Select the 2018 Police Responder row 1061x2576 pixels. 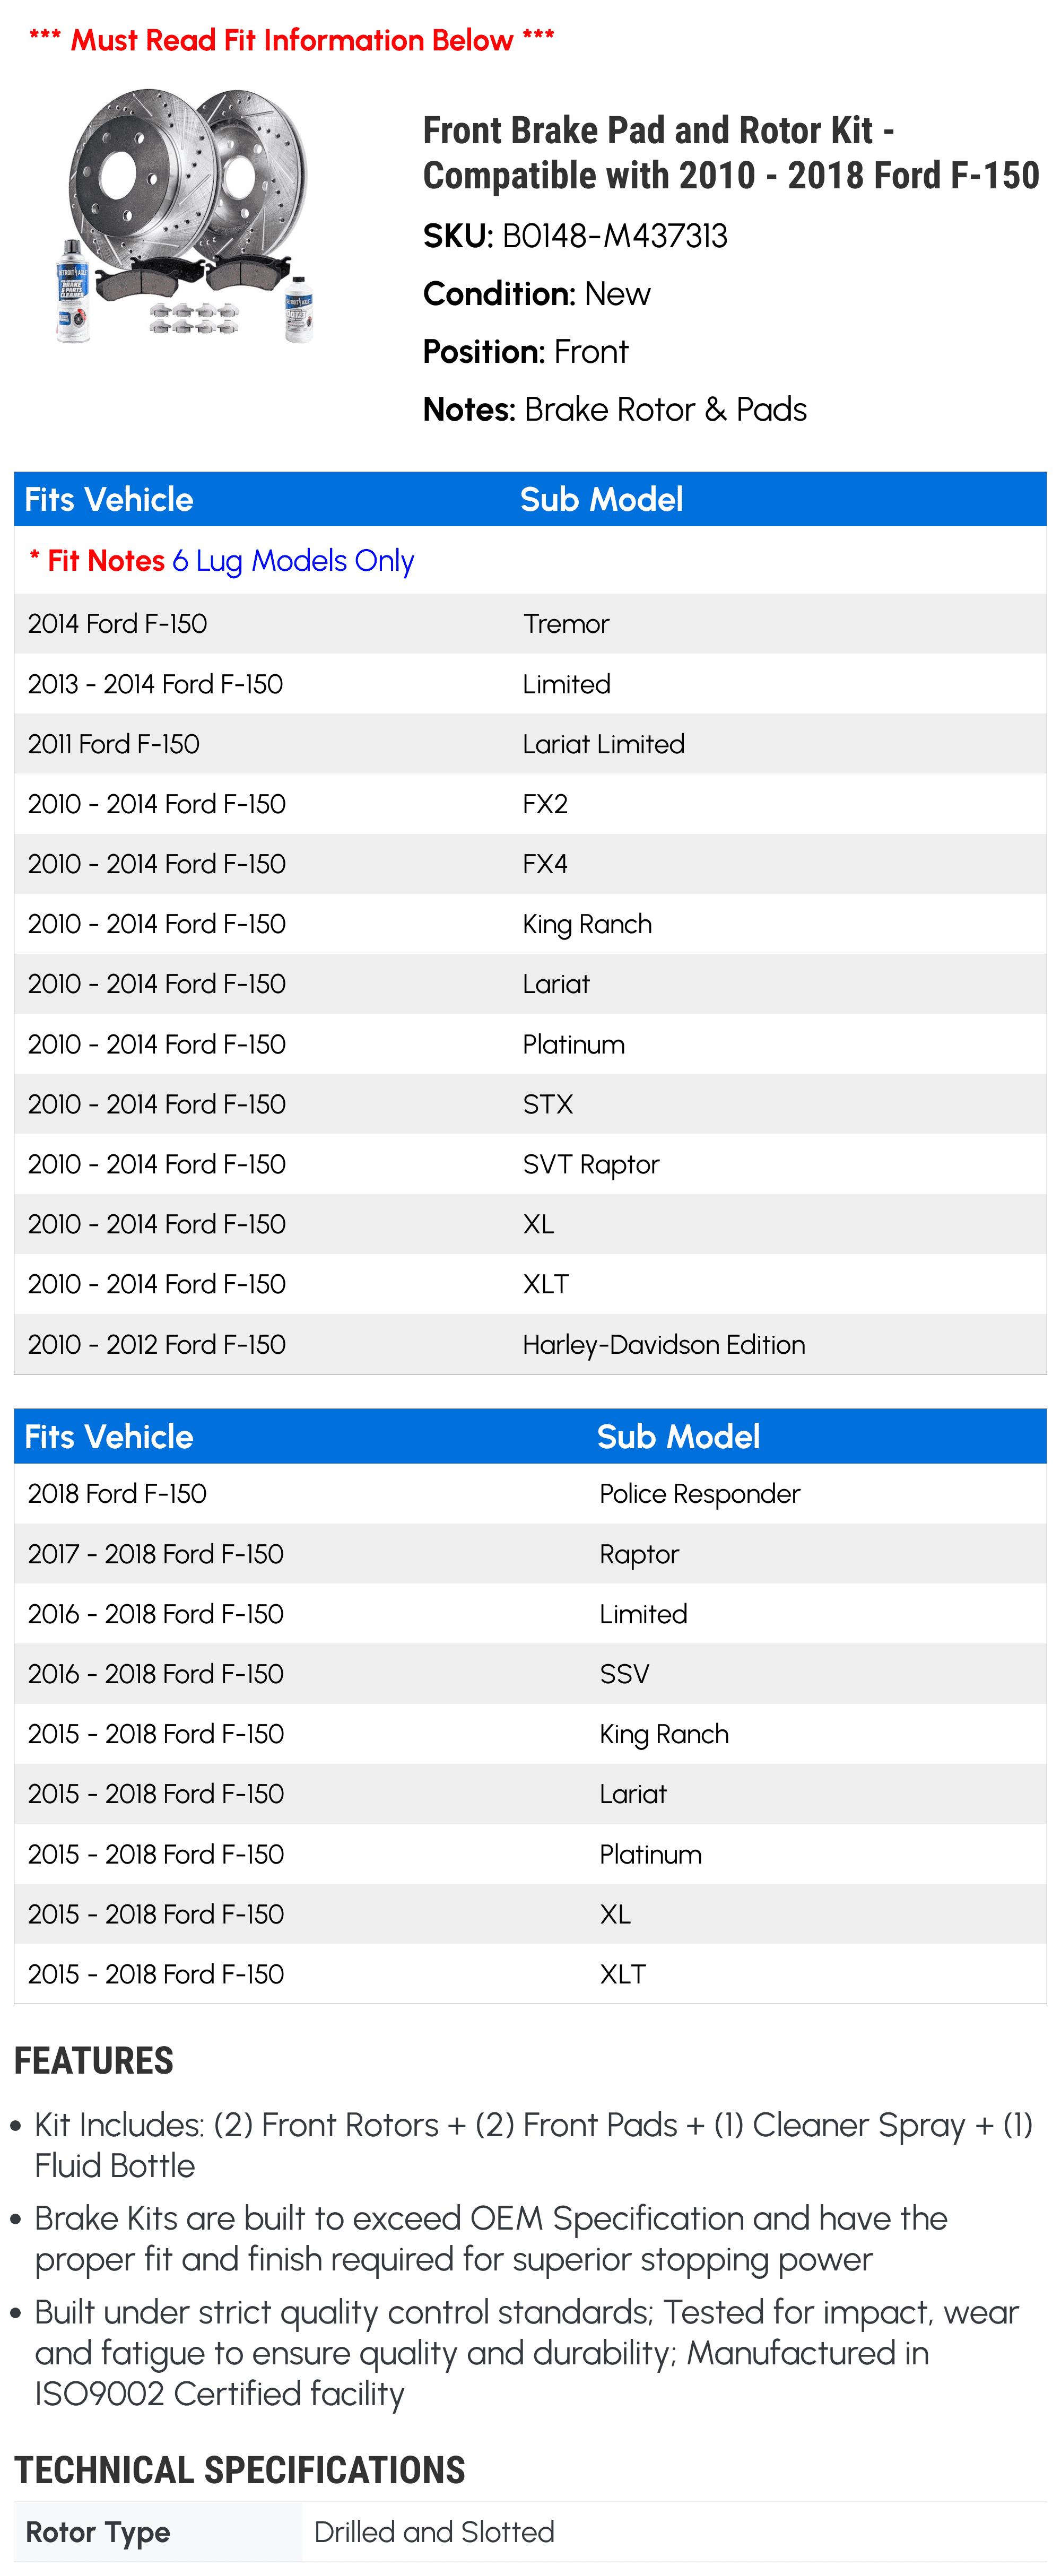[530, 1493]
